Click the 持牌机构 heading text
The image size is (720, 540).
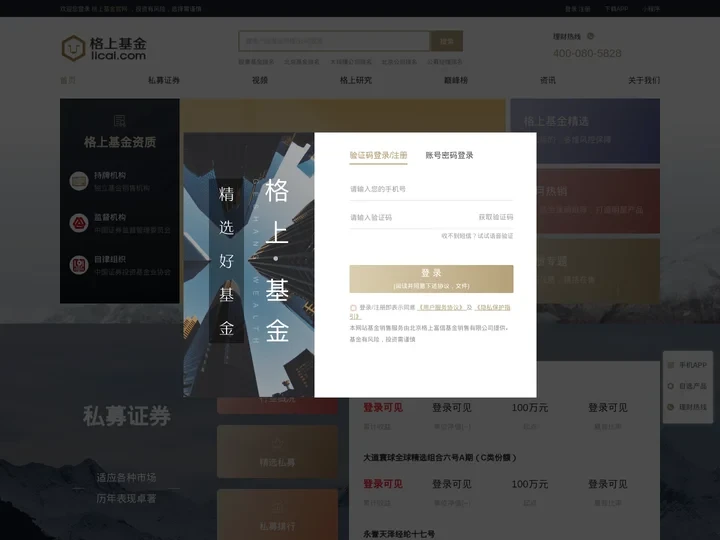click(110, 175)
